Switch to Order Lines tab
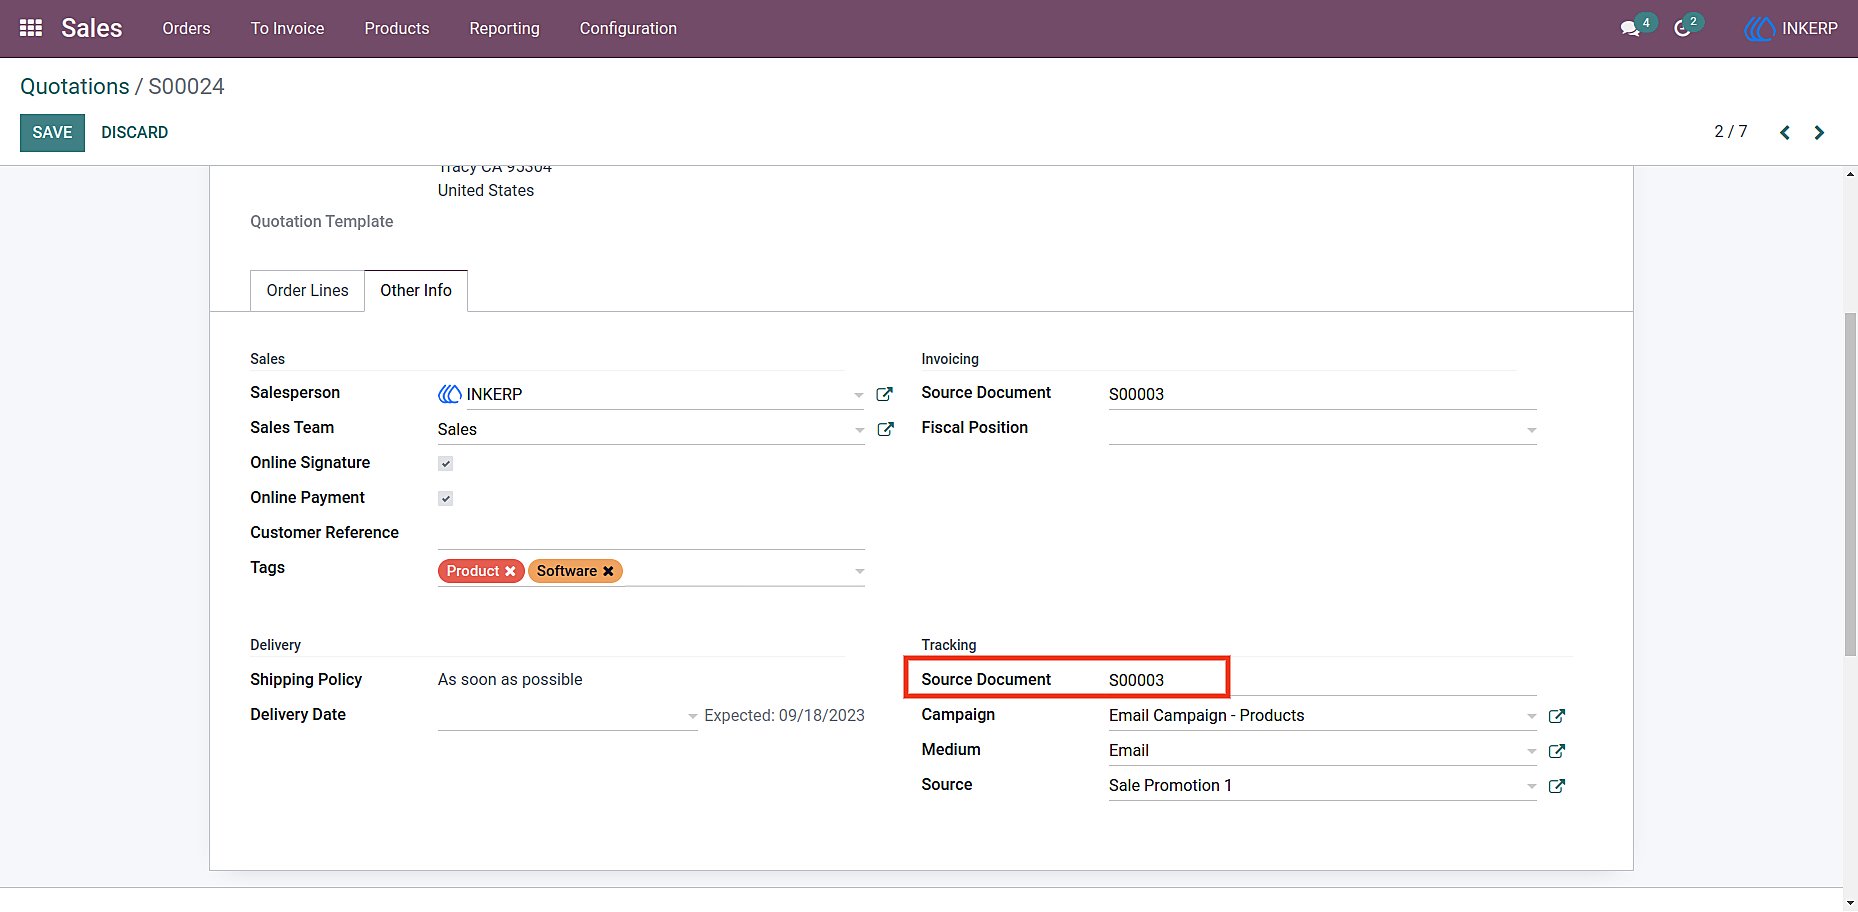1858x912 pixels. 307,290
